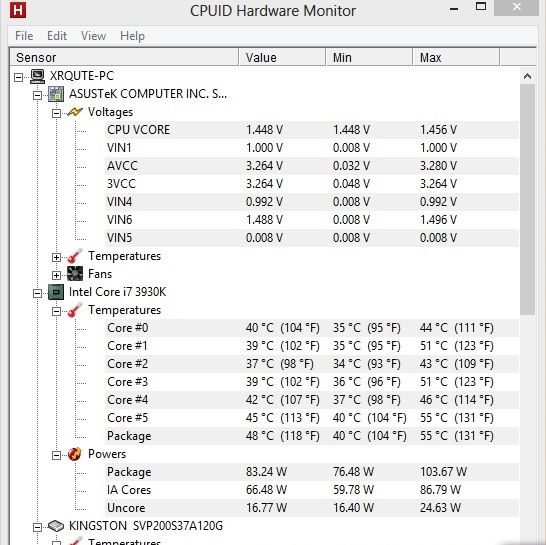The height and width of the screenshot is (545, 546).
Task: Click the XRQUTE-PC label
Action: point(82,76)
